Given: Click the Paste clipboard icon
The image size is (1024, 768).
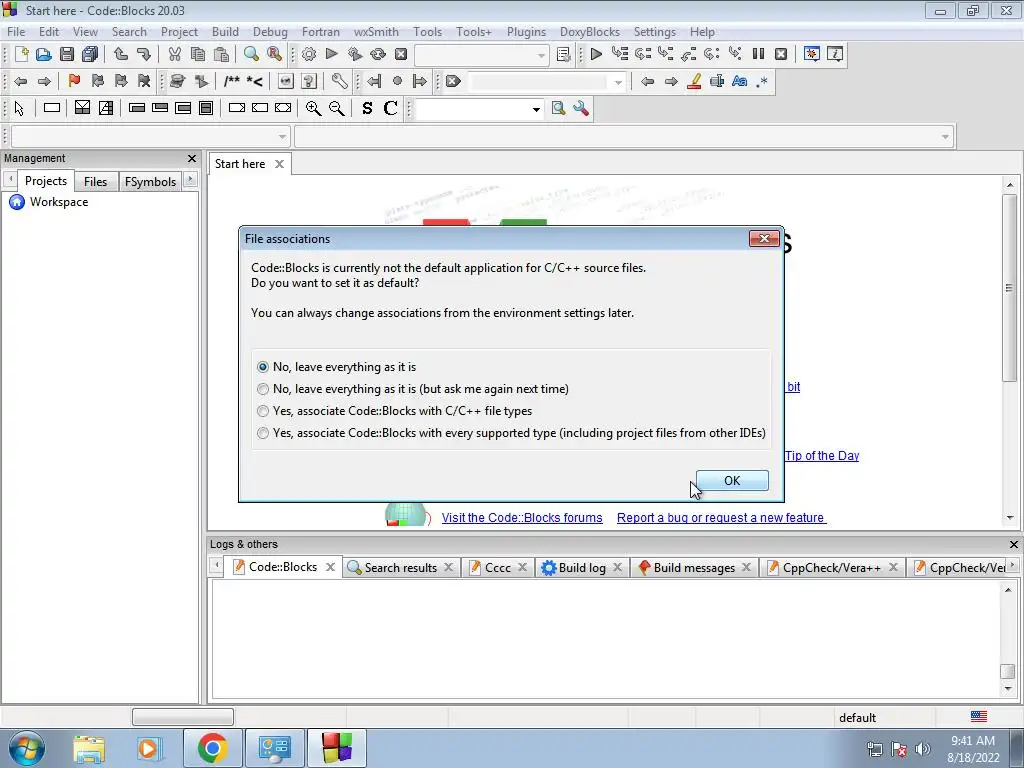Looking at the screenshot, I should click(221, 54).
